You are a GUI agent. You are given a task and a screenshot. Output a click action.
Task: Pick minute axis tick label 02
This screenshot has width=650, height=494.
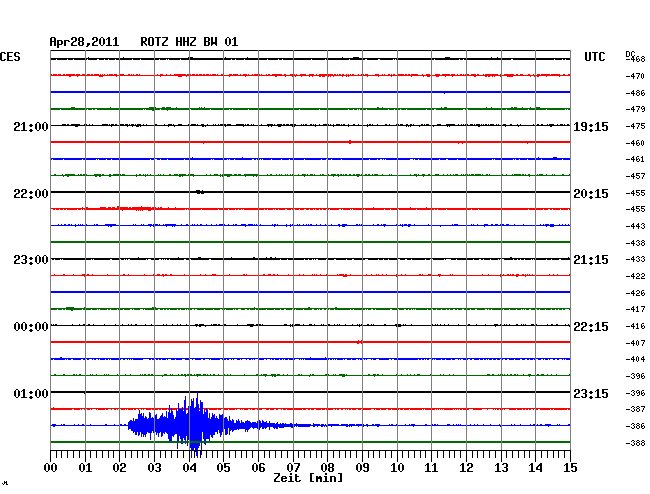point(119,468)
